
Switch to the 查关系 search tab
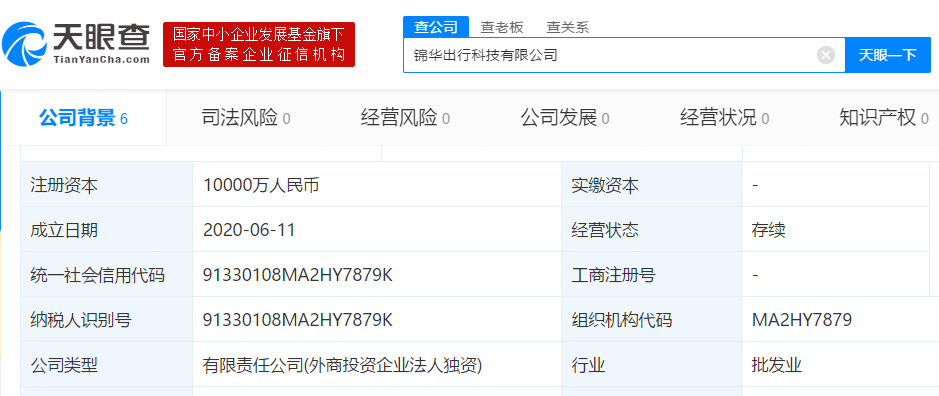click(567, 27)
